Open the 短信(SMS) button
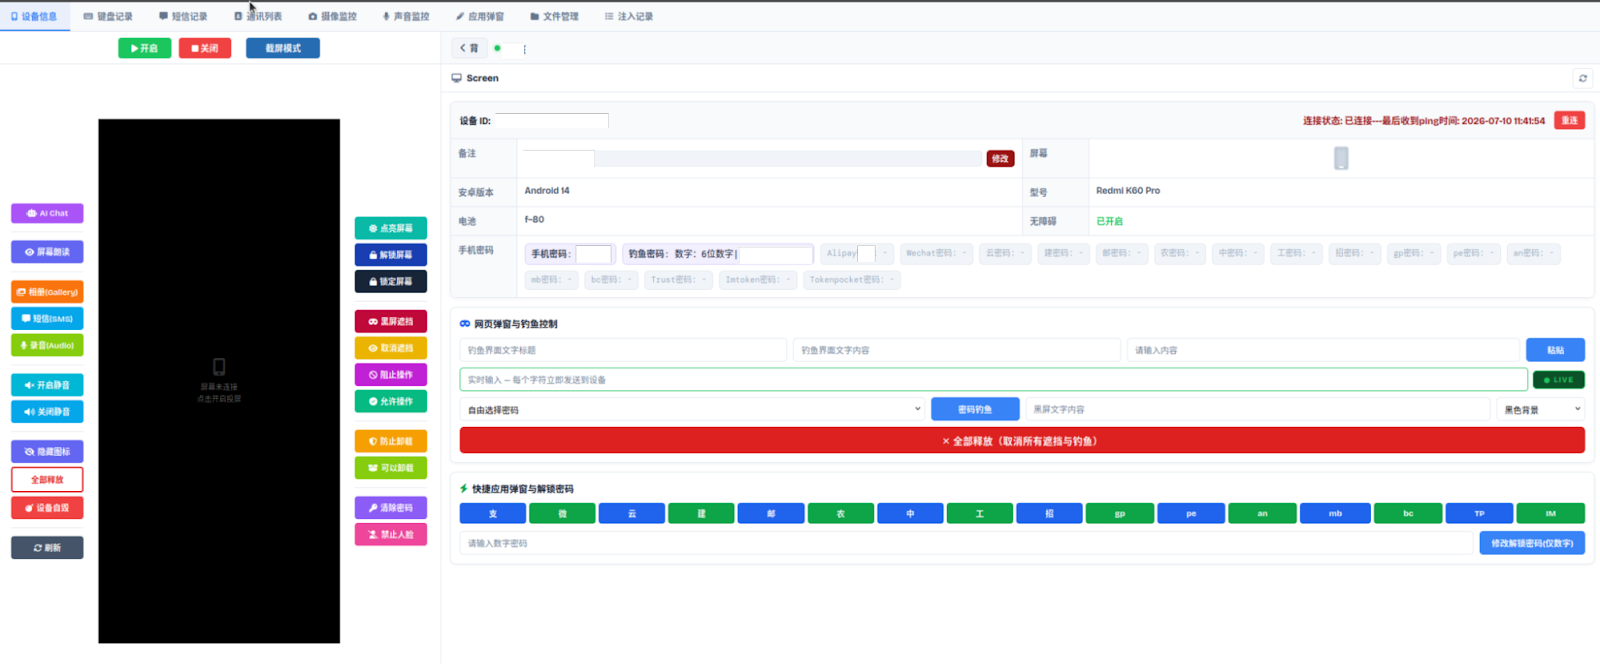This screenshot has height=664, width=1600. [x=47, y=319]
